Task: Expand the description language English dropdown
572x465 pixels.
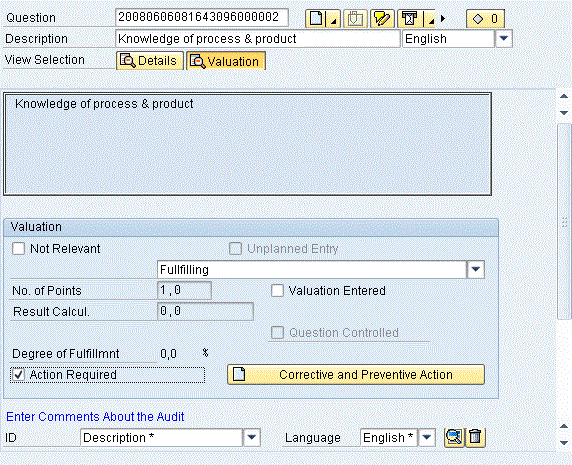Action: [x=504, y=38]
